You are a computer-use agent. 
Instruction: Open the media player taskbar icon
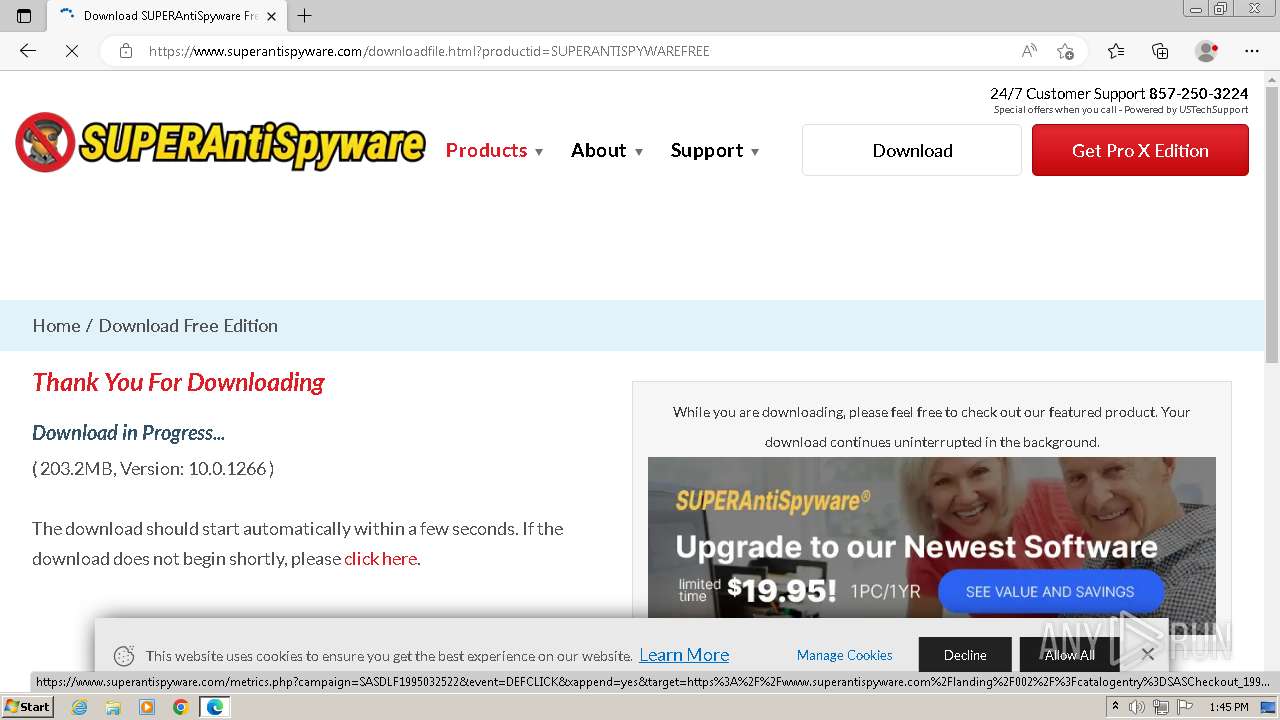[147, 707]
